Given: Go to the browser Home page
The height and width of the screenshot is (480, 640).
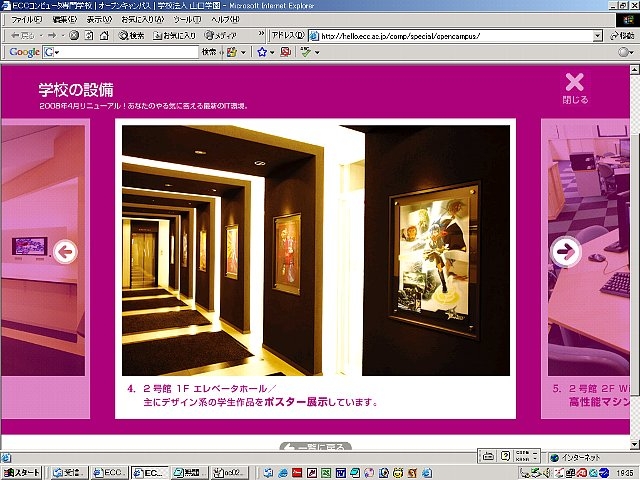Looking at the screenshot, I should point(104,35).
